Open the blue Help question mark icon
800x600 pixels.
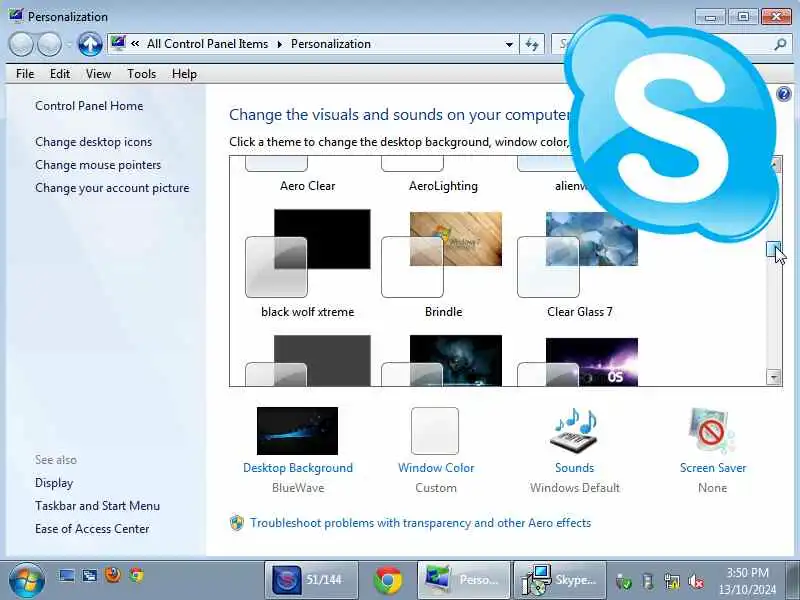[x=784, y=94]
